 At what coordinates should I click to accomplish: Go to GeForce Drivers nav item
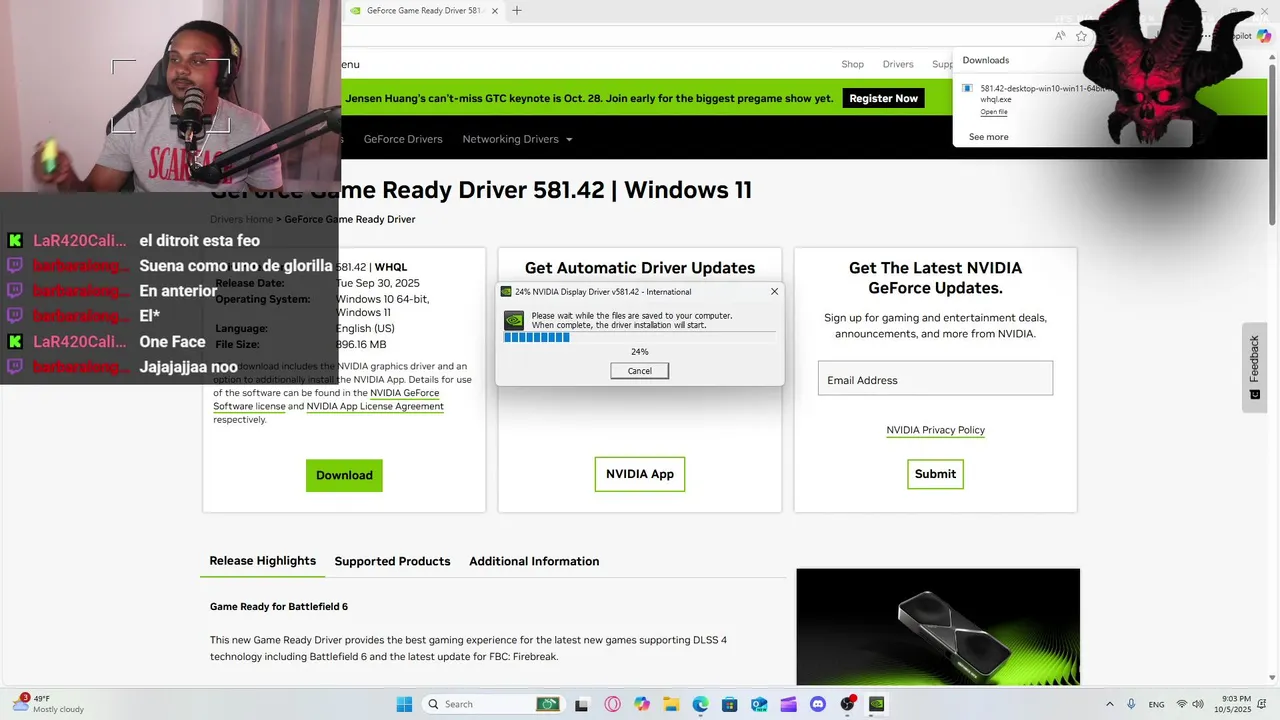(x=403, y=139)
